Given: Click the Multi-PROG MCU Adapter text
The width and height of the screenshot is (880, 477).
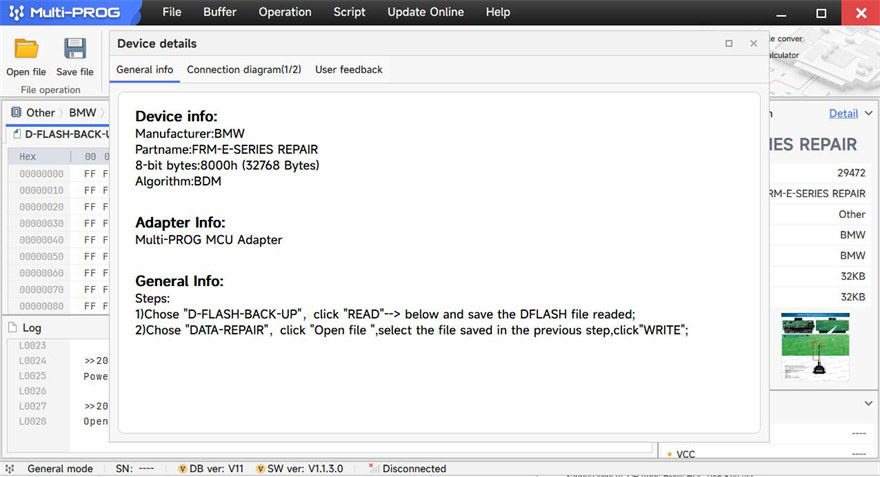Looking at the screenshot, I should point(208,240).
